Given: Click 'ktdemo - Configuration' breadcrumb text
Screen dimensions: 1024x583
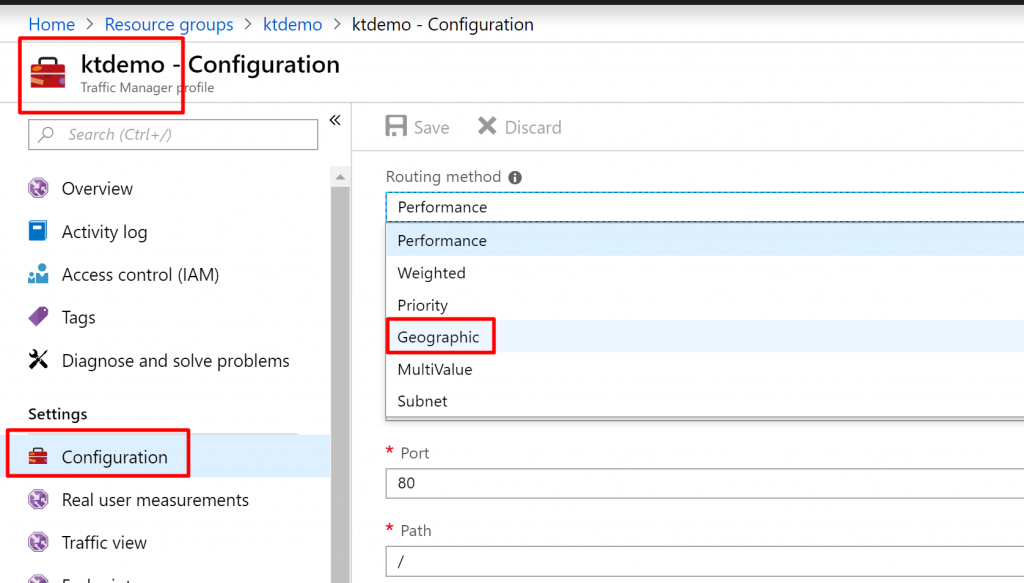Looking at the screenshot, I should point(443,25).
